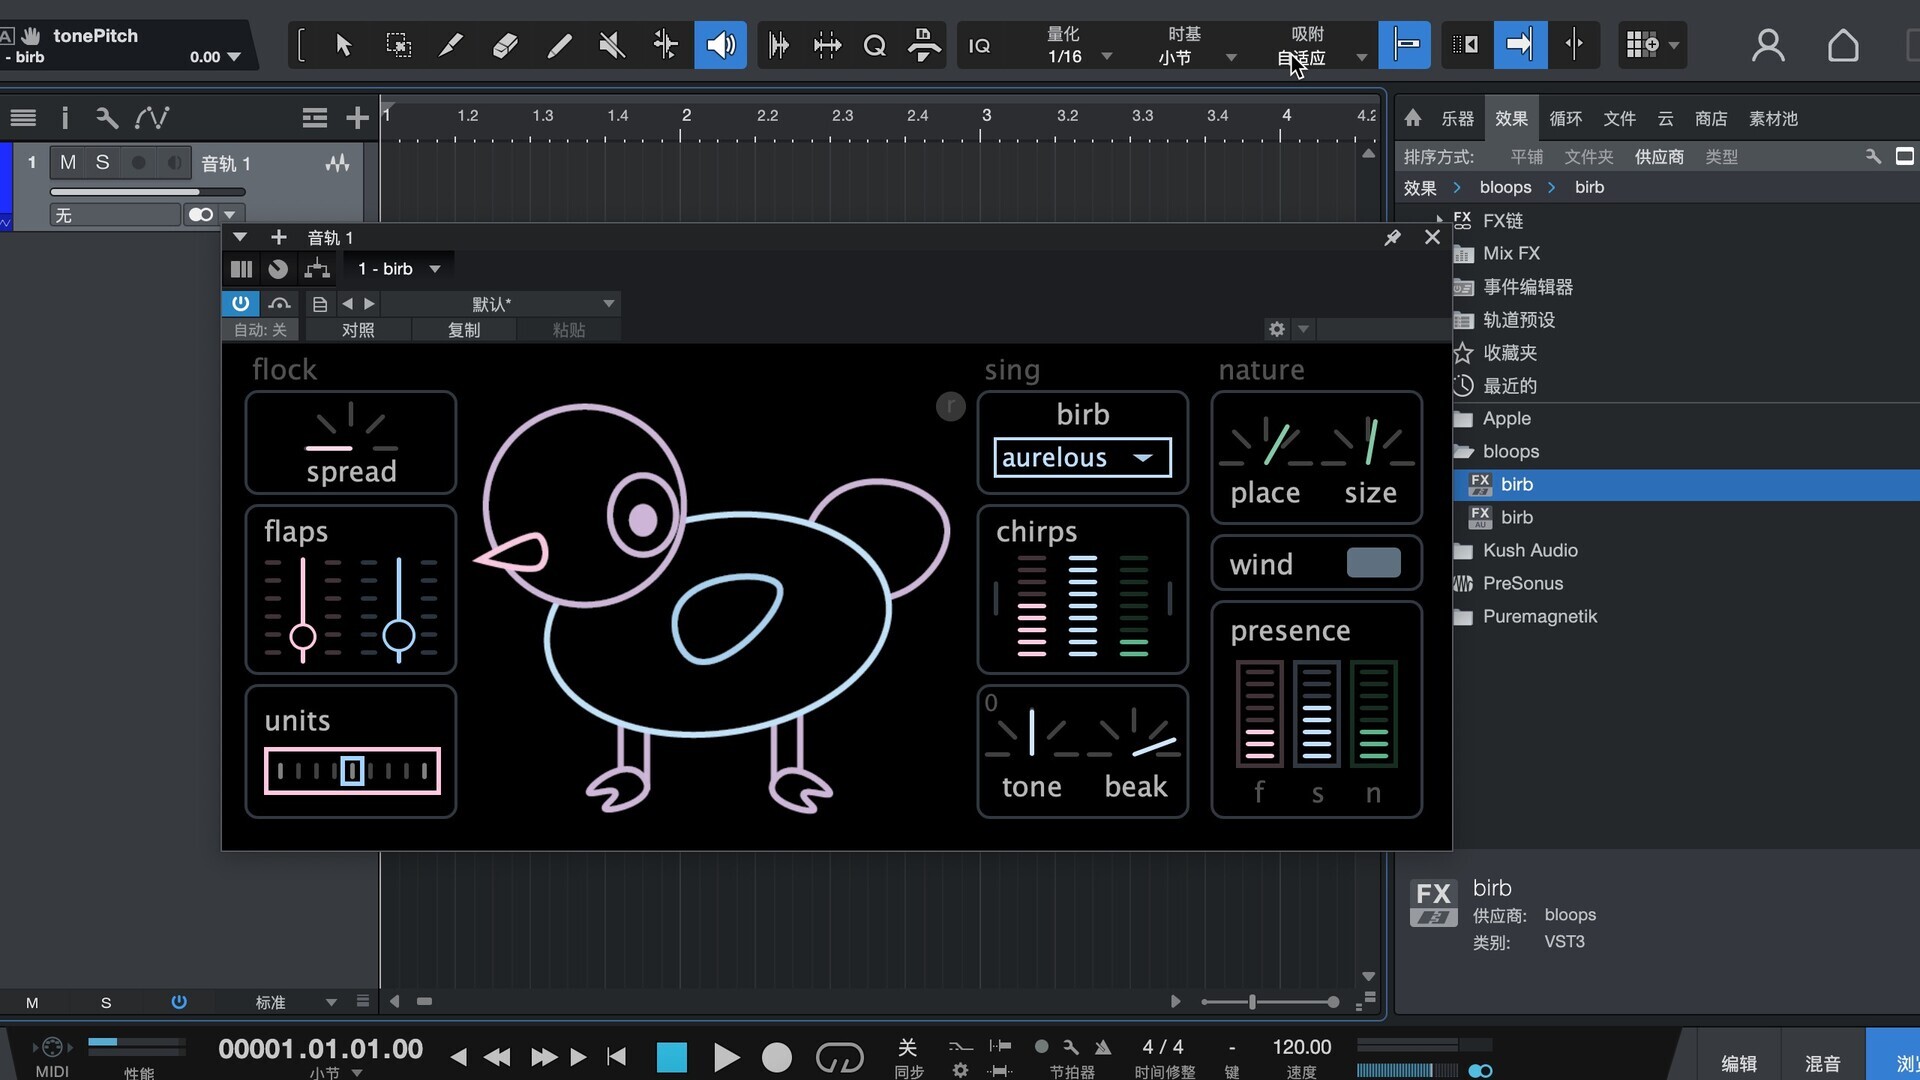Select the Mute tool
This screenshot has width=1920, height=1080.
click(612, 45)
